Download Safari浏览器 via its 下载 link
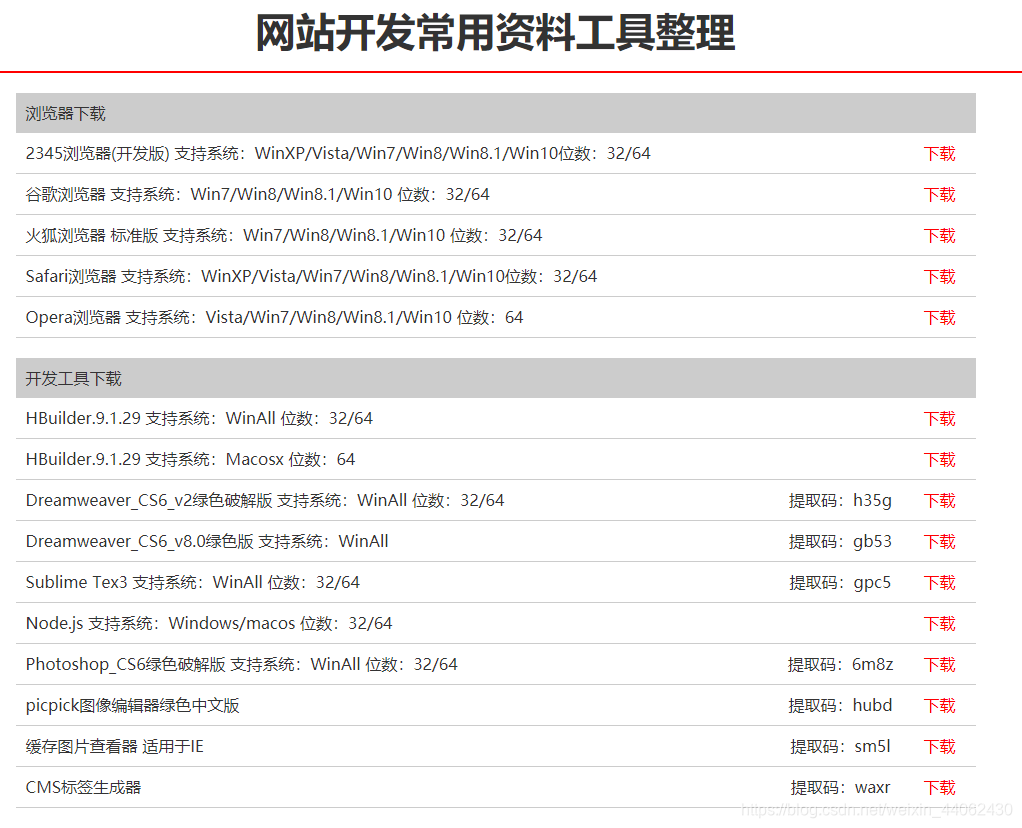 [939, 277]
